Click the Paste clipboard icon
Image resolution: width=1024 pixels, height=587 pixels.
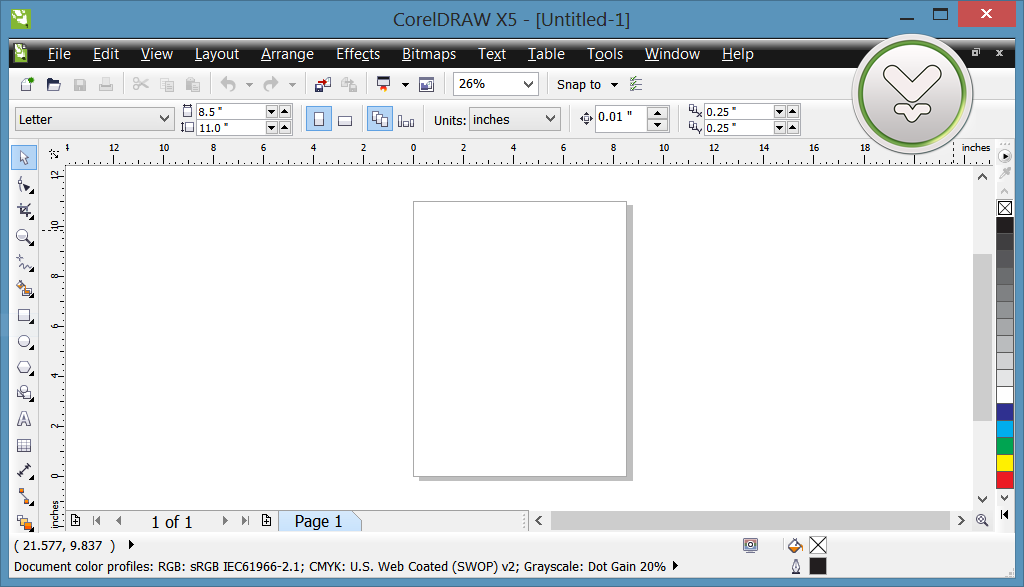[x=193, y=84]
